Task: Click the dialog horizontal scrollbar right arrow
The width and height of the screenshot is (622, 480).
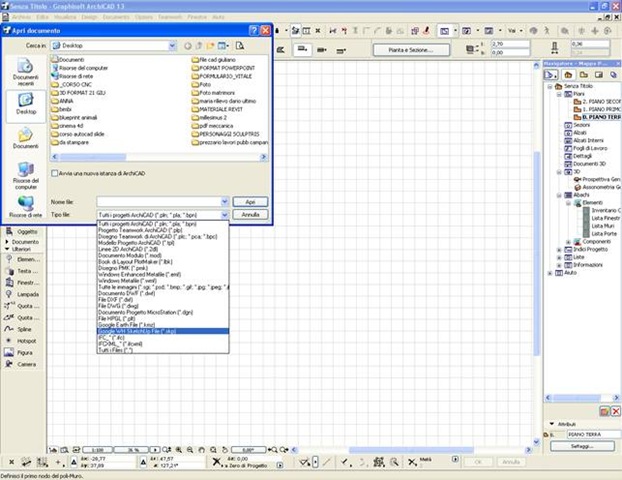Action: pyautogui.click(x=263, y=157)
